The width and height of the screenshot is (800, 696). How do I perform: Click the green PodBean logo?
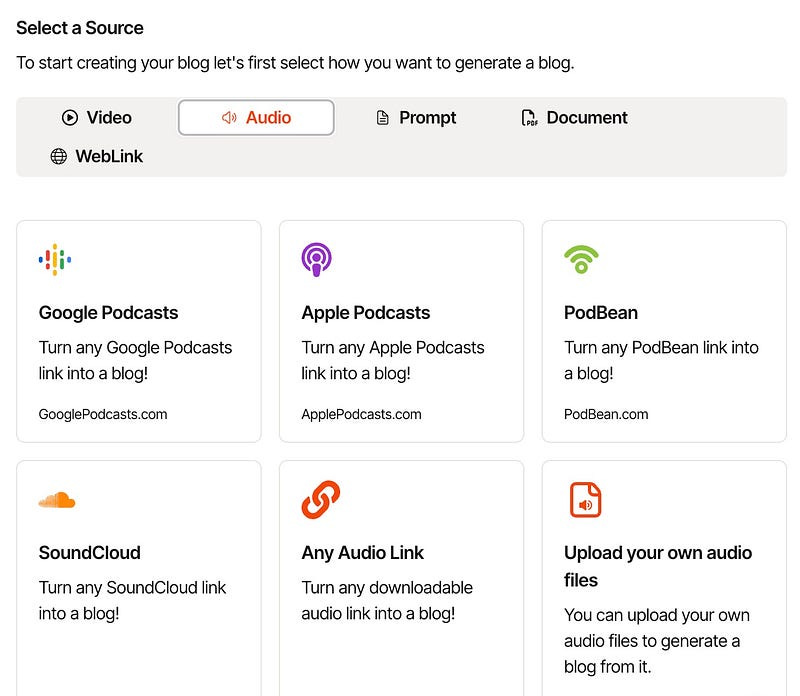tap(581, 259)
